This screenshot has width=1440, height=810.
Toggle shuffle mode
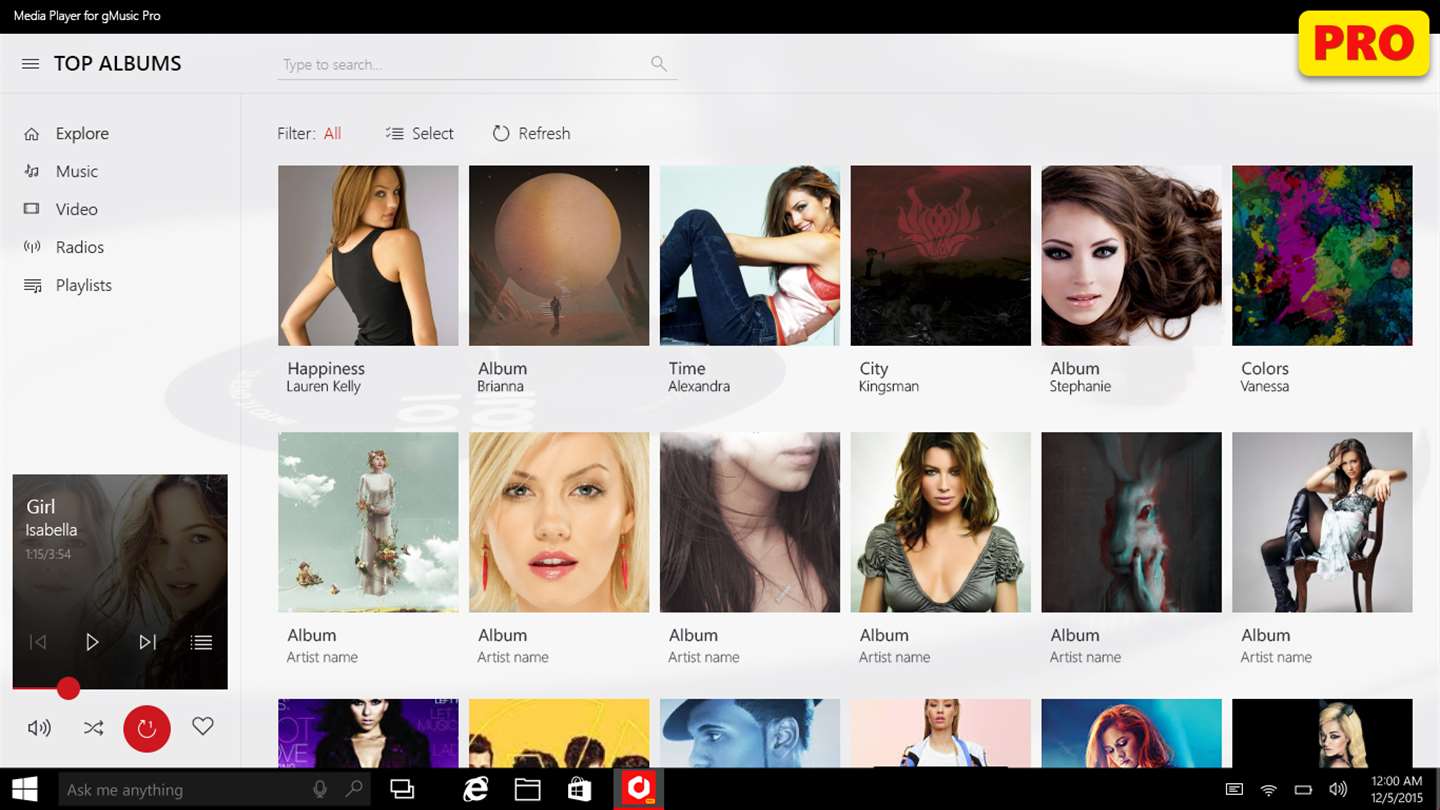[x=93, y=728]
